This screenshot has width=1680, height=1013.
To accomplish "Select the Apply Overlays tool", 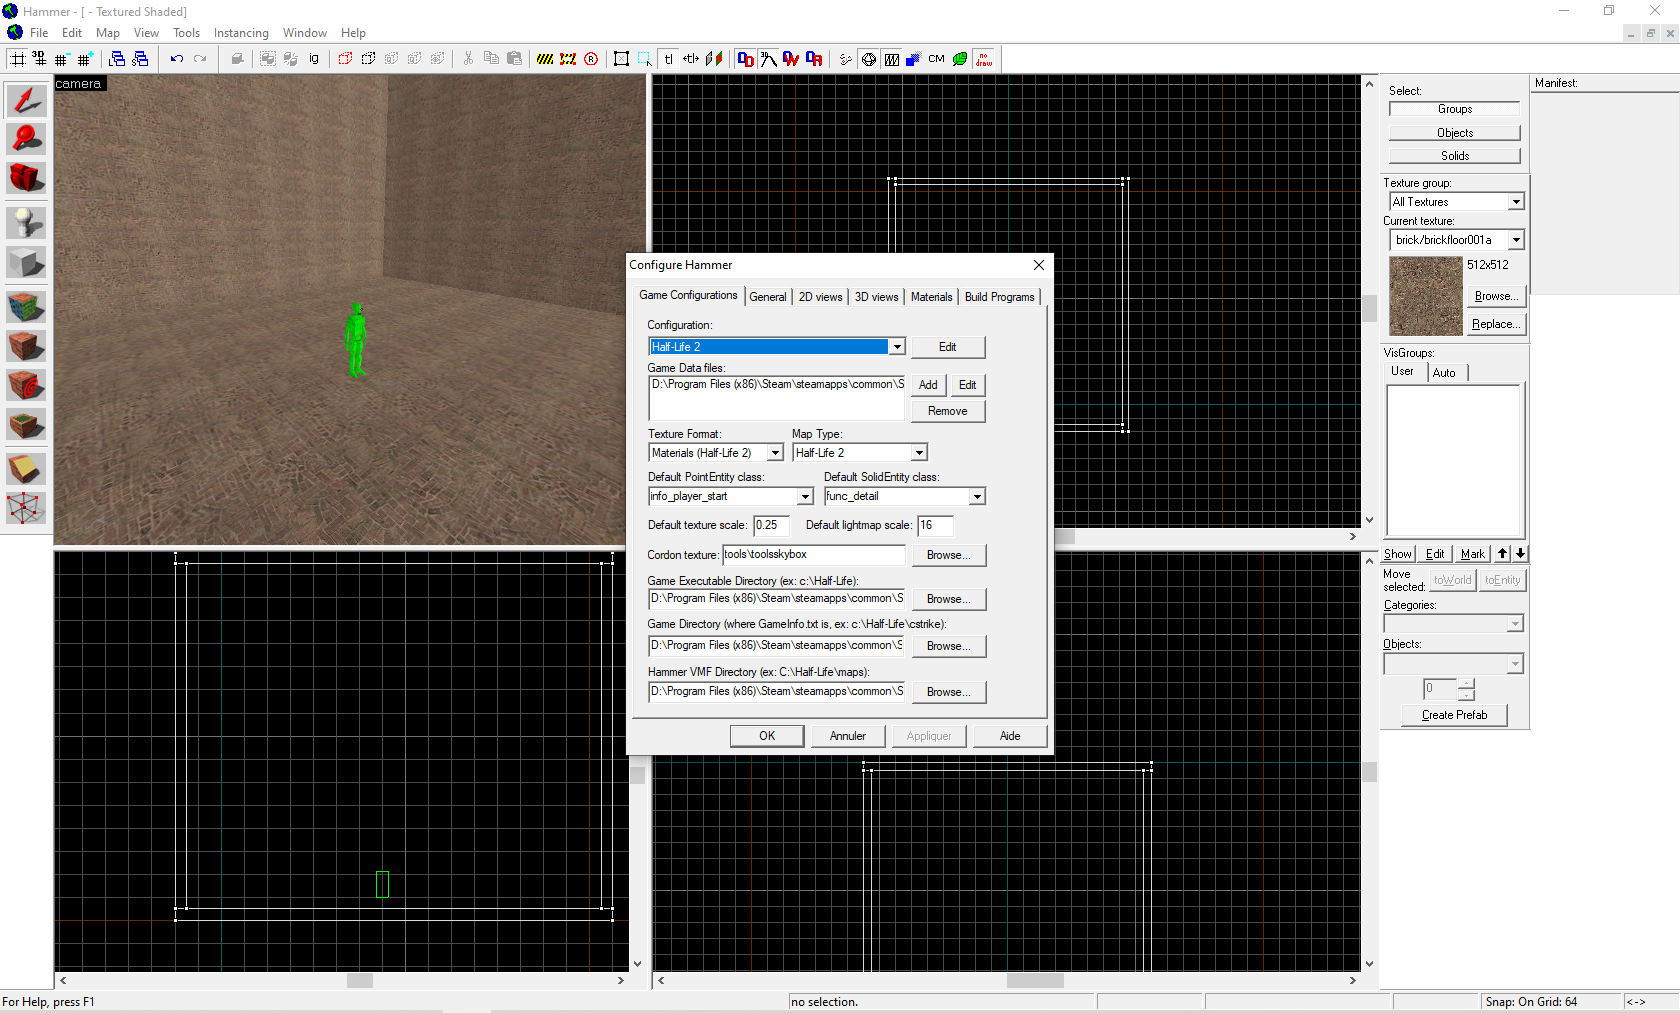I will (26, 425).
